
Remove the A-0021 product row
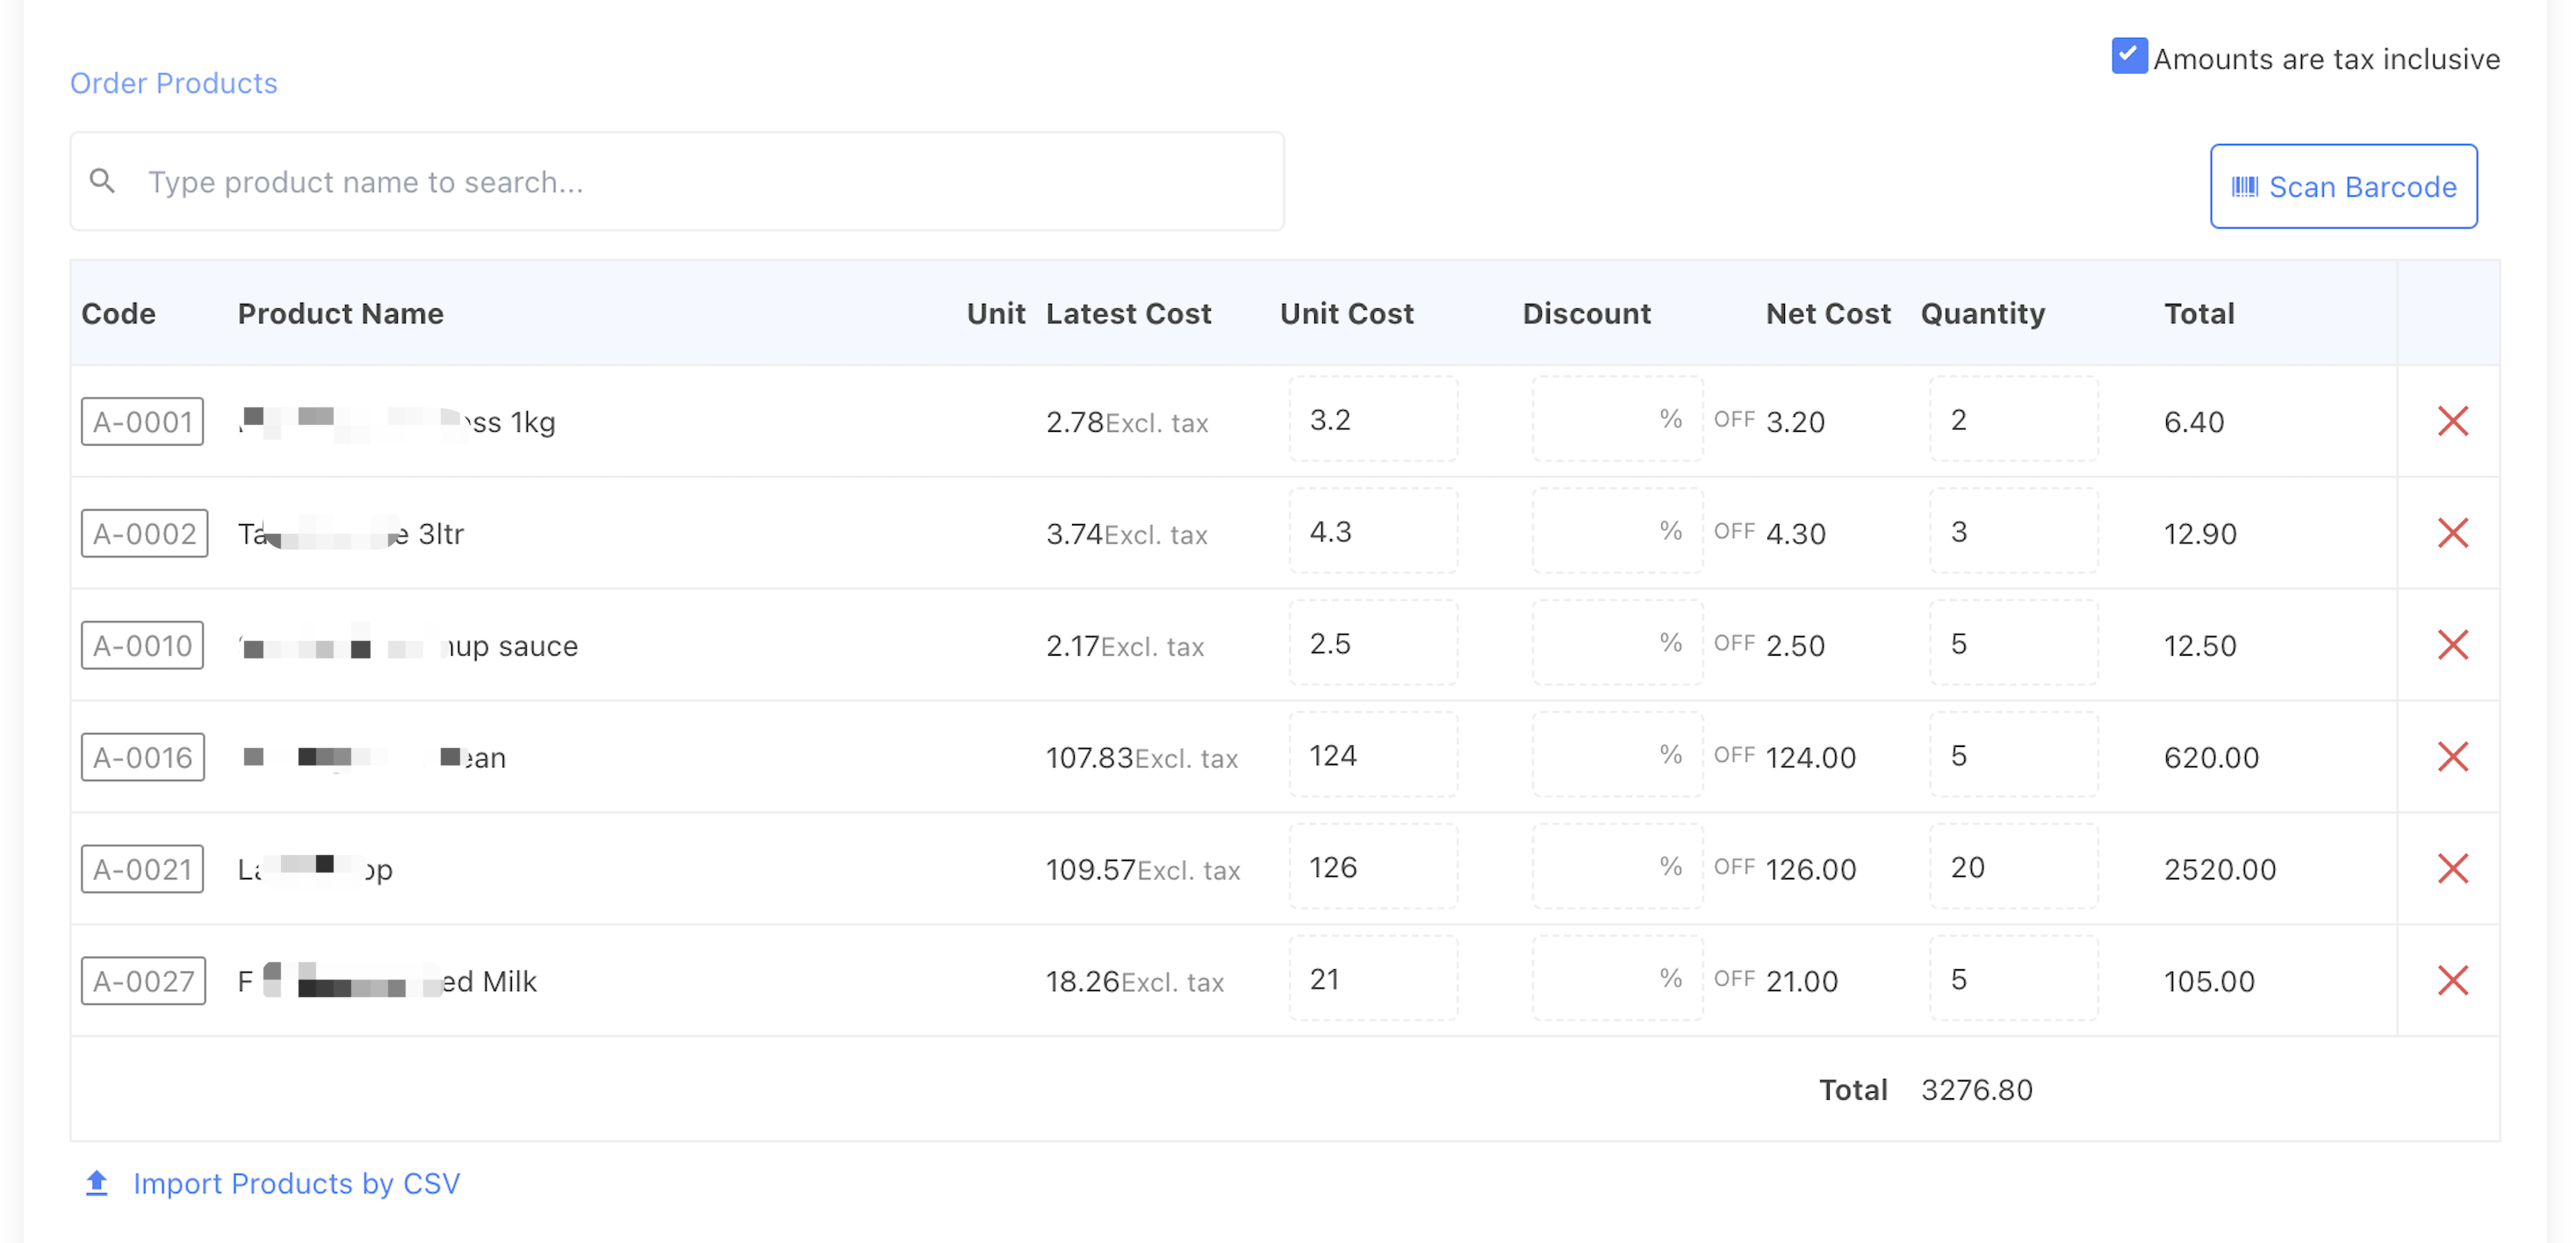click(x=2452, y=869)
